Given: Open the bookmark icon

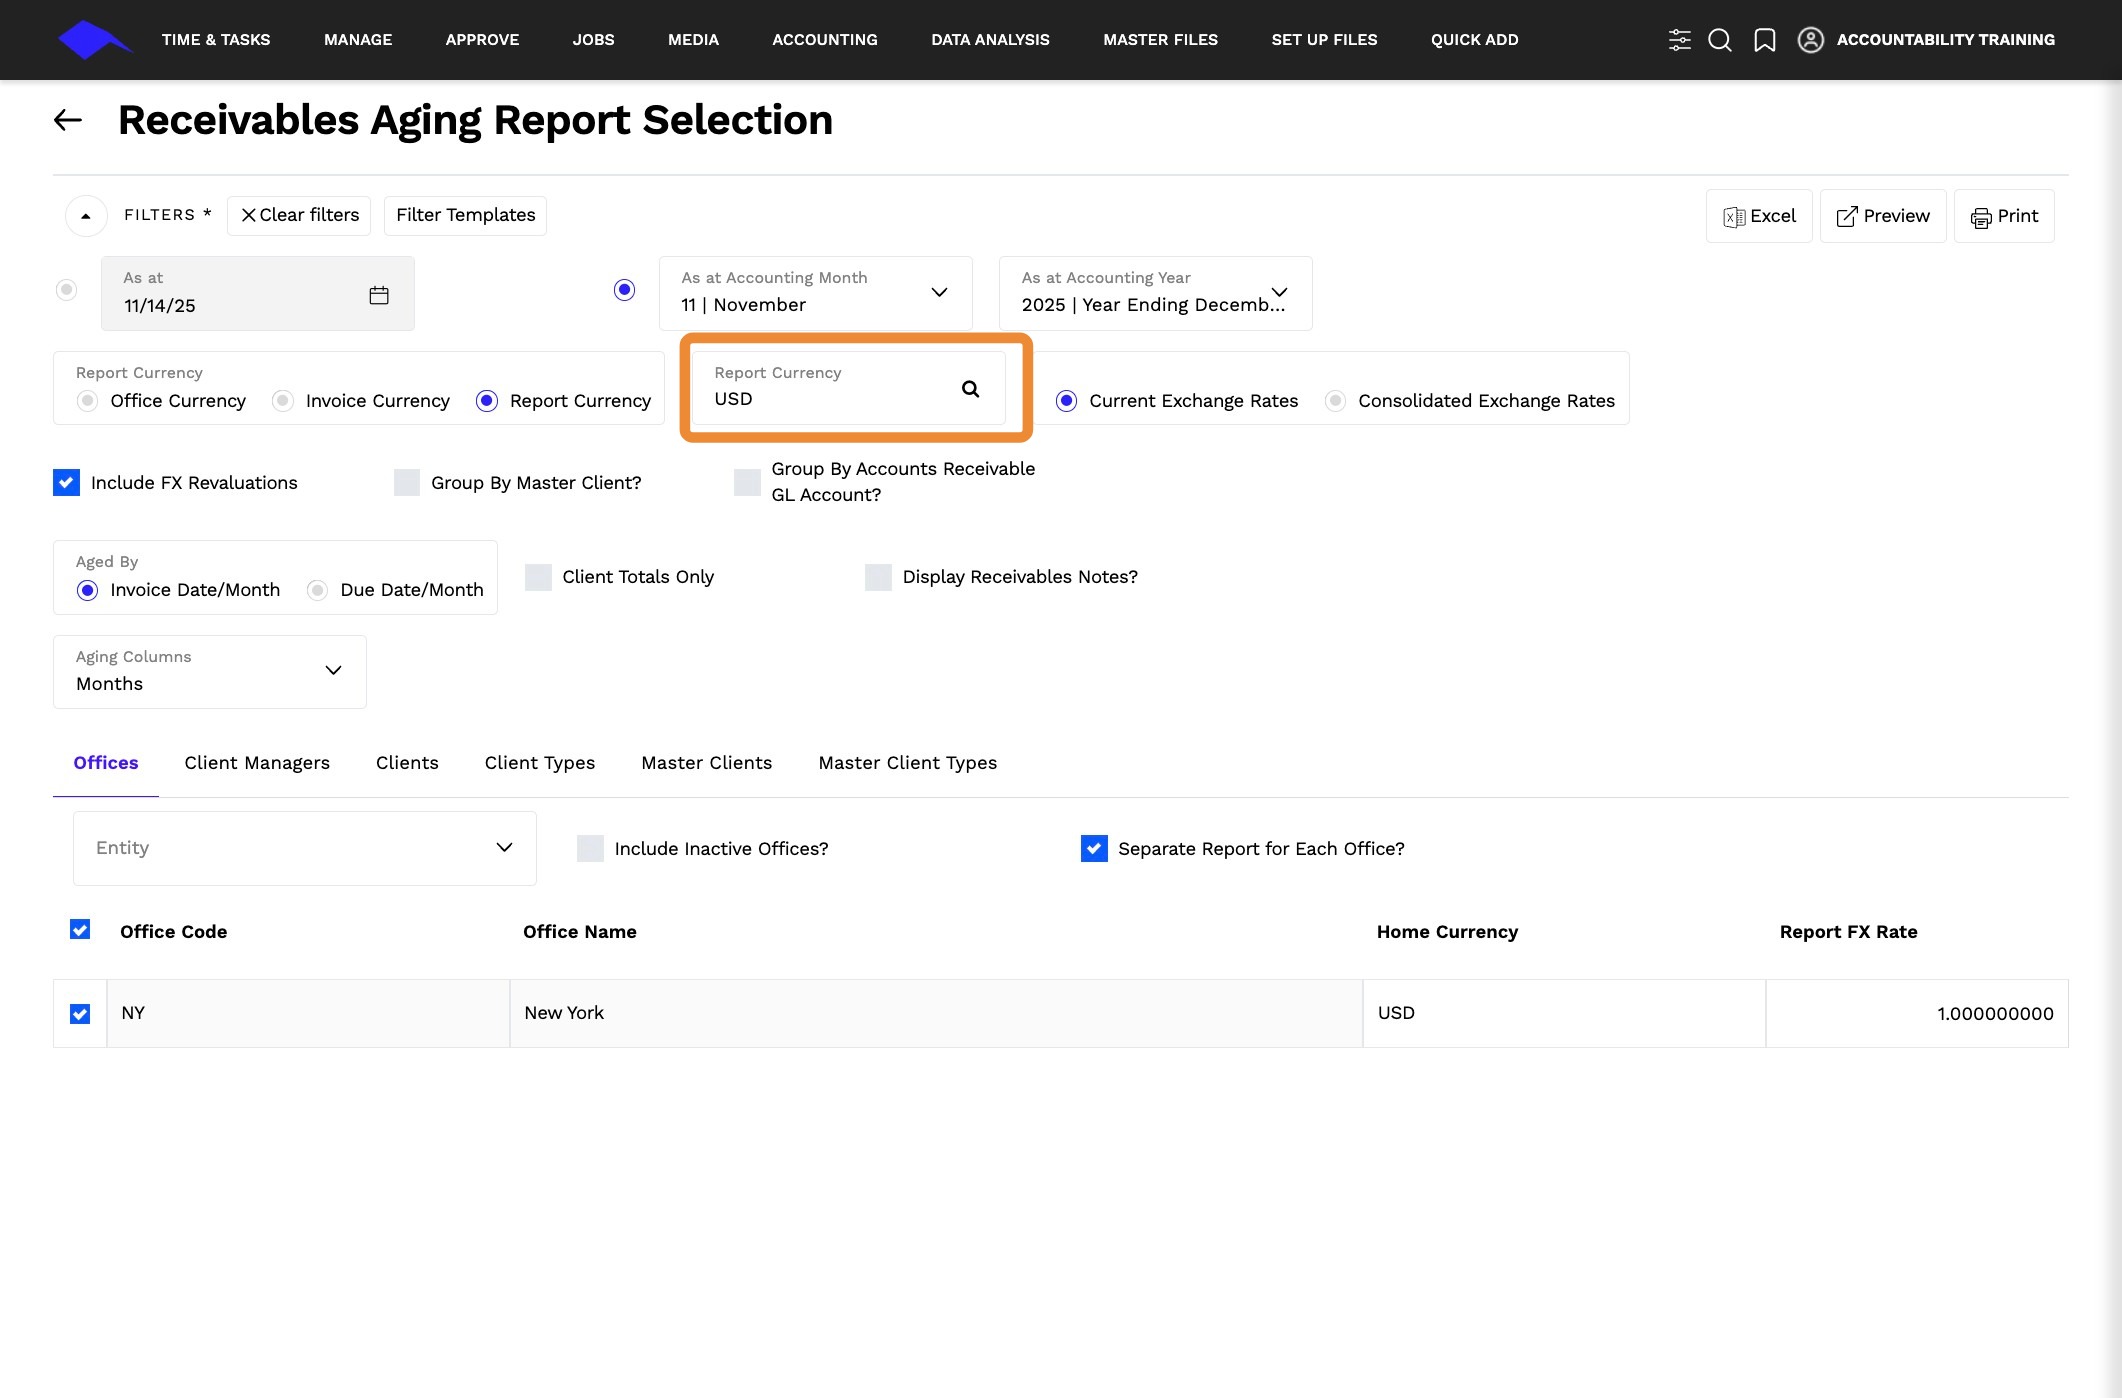Looking at the screenshot, I should (x=1764, y=40).
